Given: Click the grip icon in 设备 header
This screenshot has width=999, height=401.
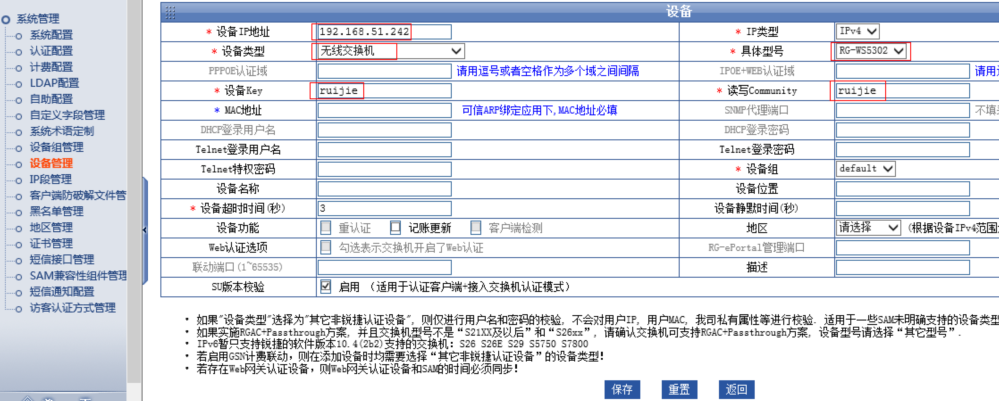Looking at the screenshot, I should point(170,12).
